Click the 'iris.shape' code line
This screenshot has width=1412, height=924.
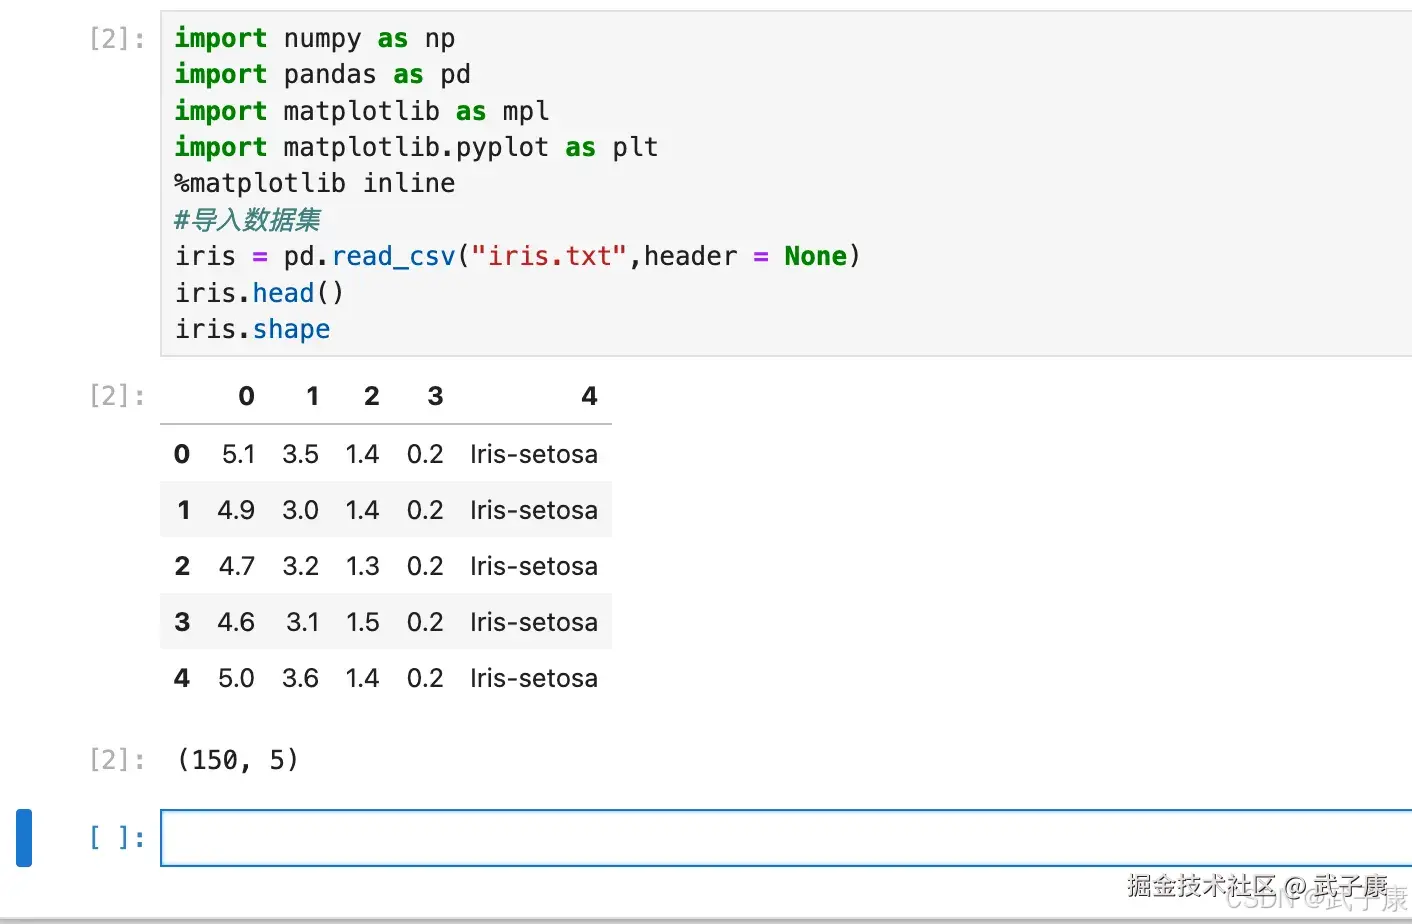pyautogui.click(x=252, y=329)
